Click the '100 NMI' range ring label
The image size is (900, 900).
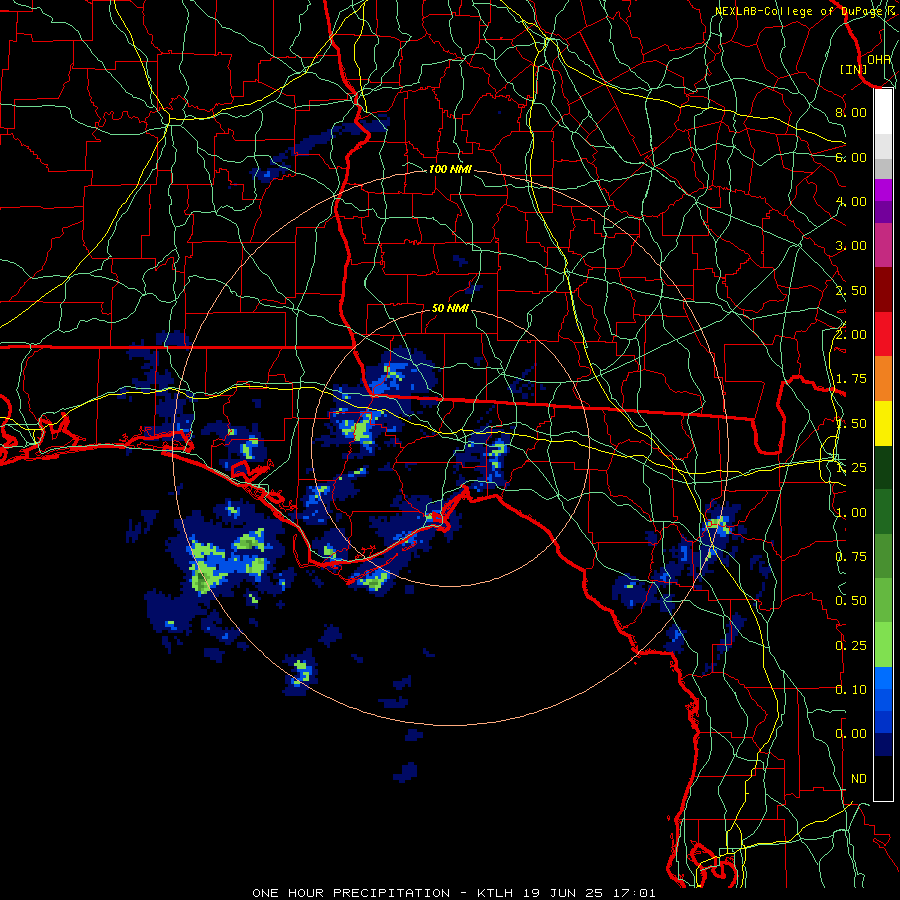click(x=450, y=169)
